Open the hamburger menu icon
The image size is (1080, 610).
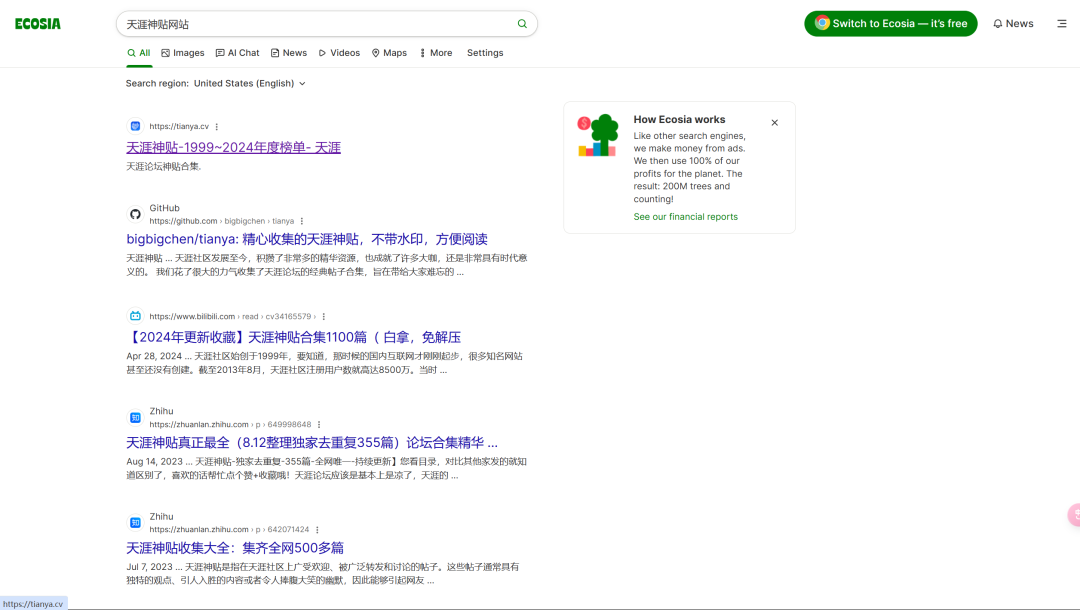click(x=1061, y=23)
